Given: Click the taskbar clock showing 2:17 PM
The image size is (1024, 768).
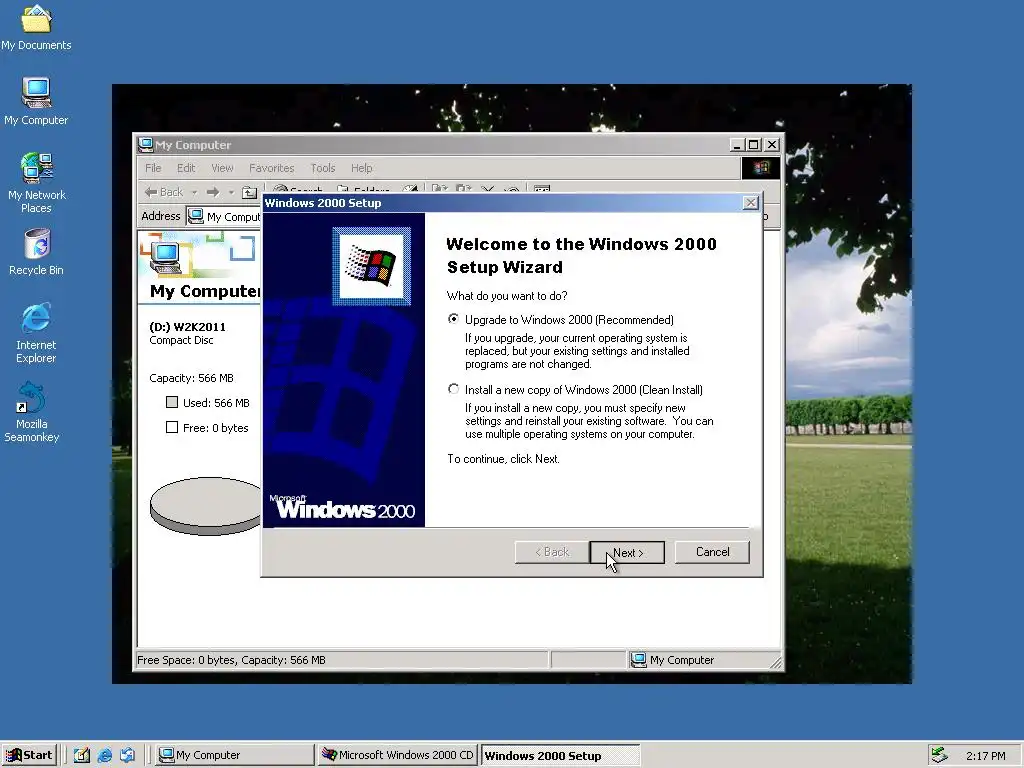Looking at the screenshot, I should pos(985,756).
